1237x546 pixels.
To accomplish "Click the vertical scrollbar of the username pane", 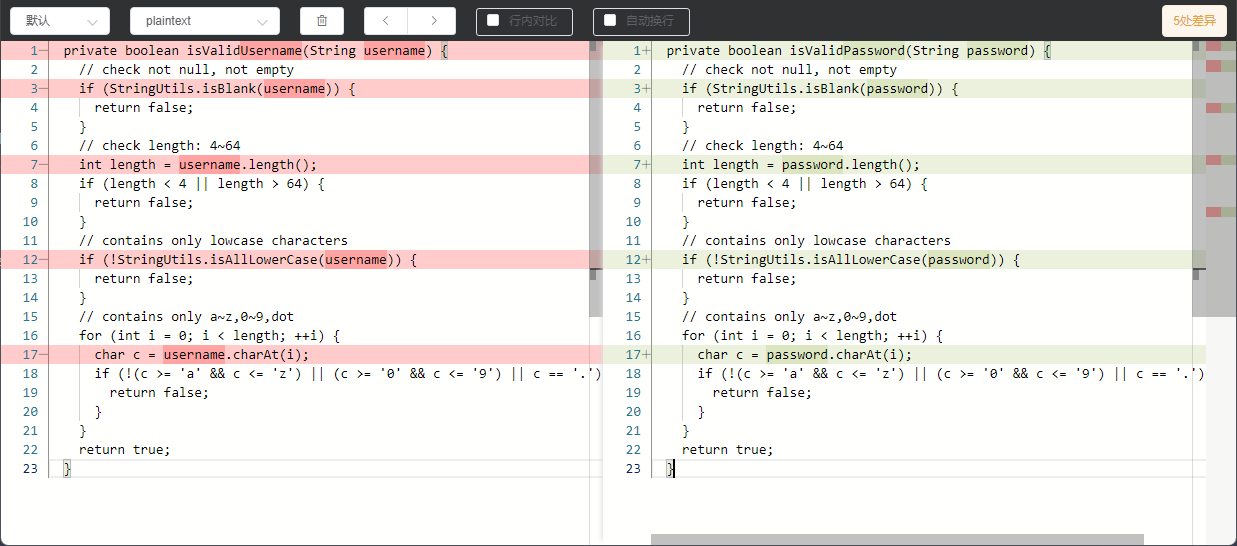I will [x=595, y=178].
